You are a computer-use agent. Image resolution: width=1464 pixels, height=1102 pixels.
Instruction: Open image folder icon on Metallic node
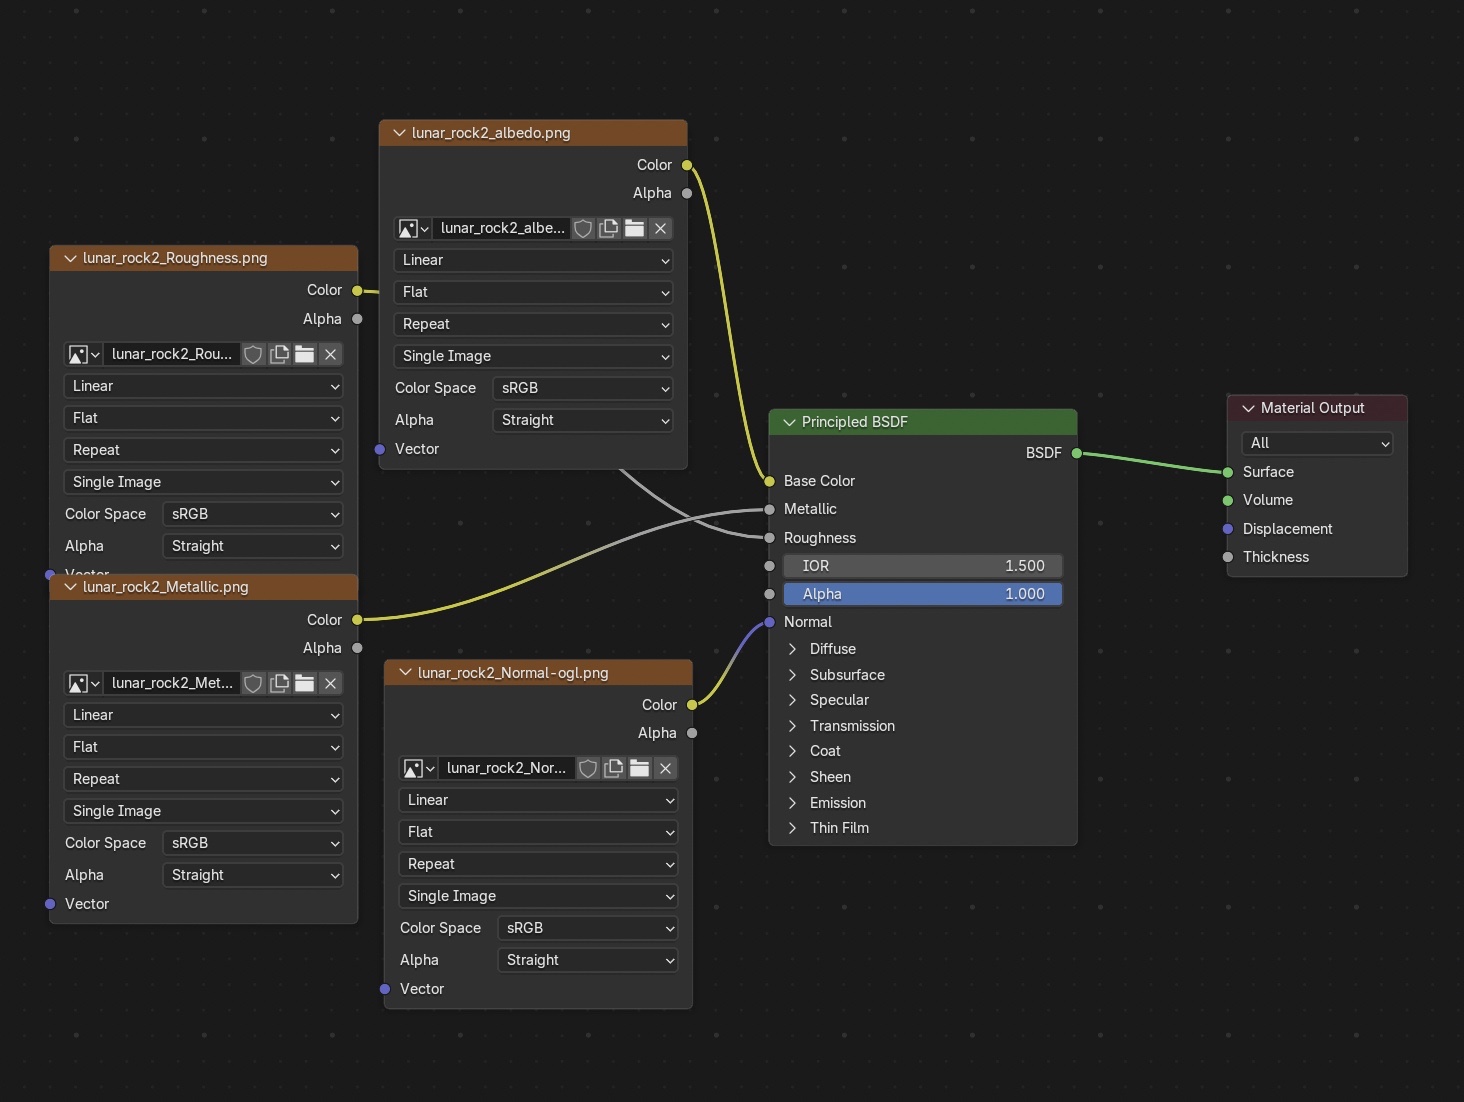305,684
